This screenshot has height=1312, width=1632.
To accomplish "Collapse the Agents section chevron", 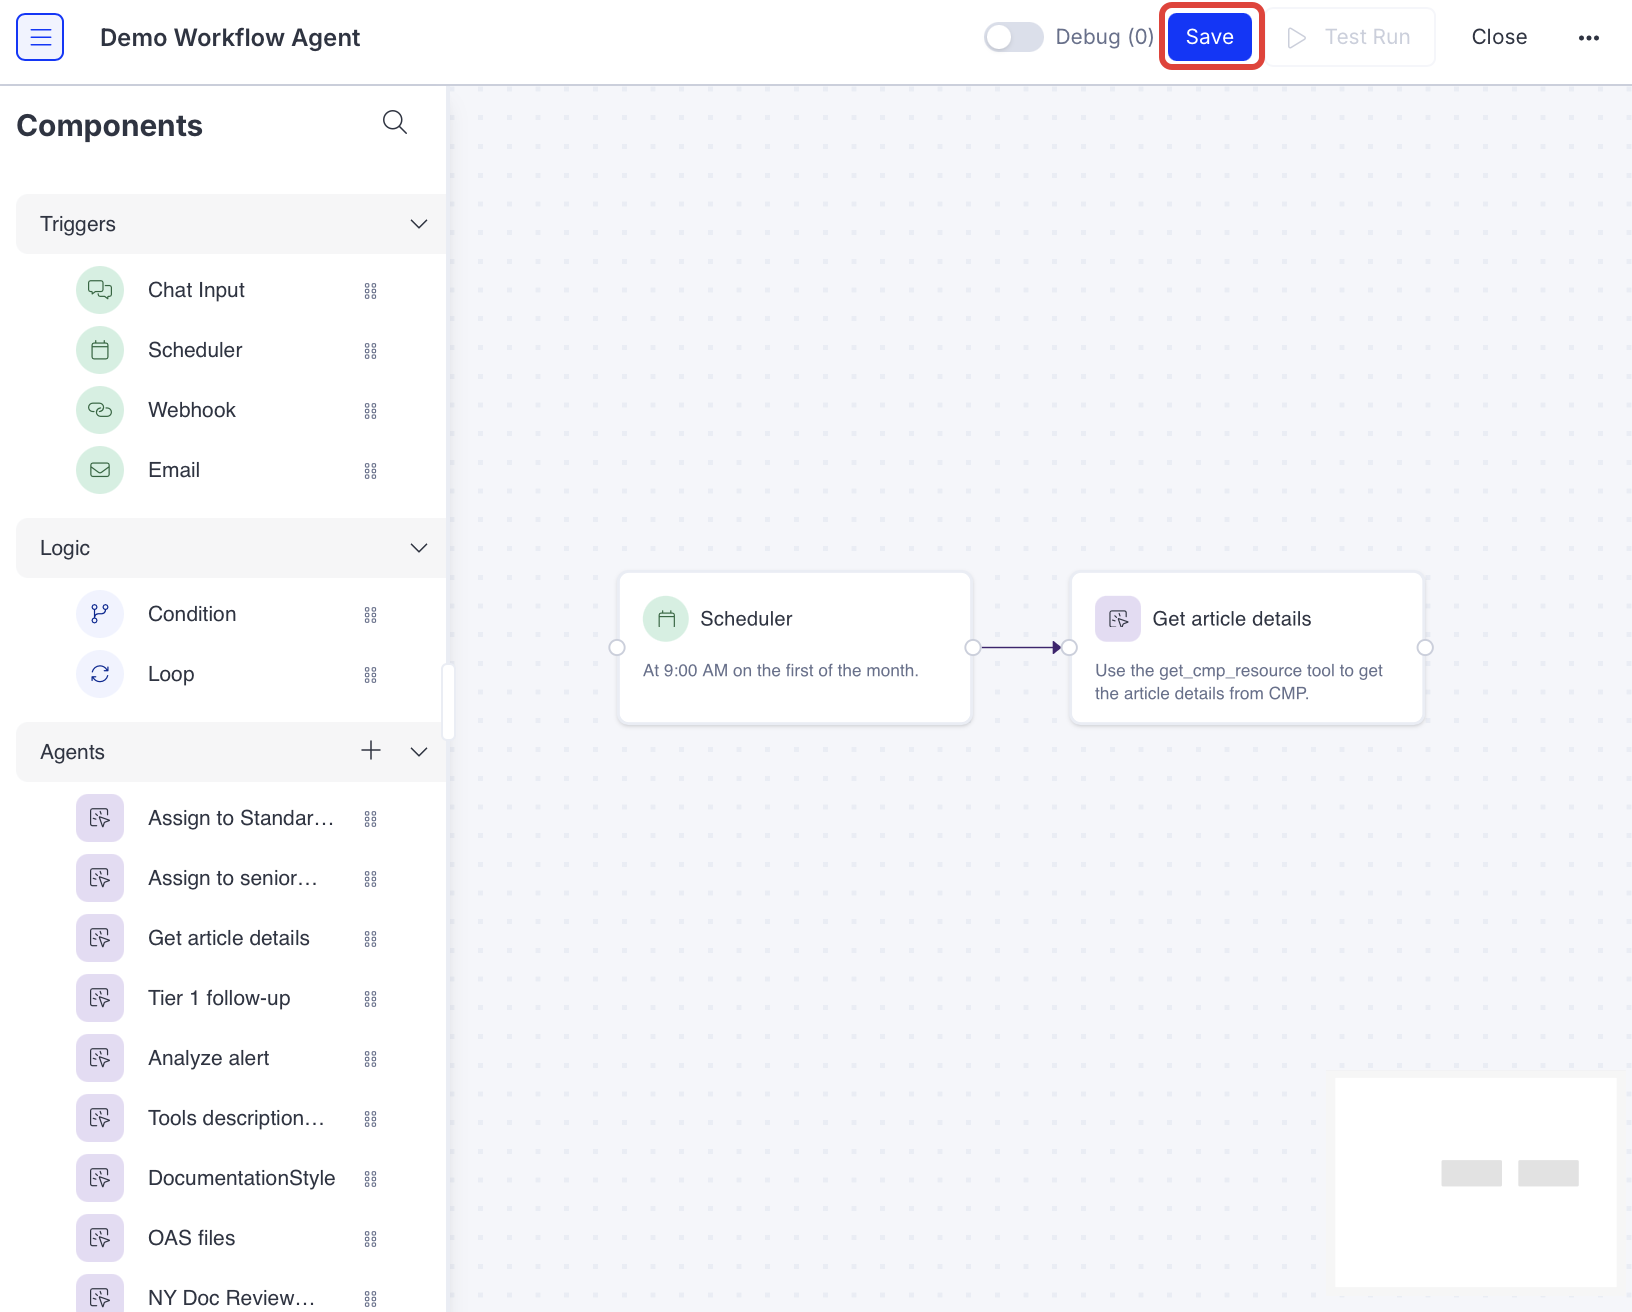I will pos(419,752).
